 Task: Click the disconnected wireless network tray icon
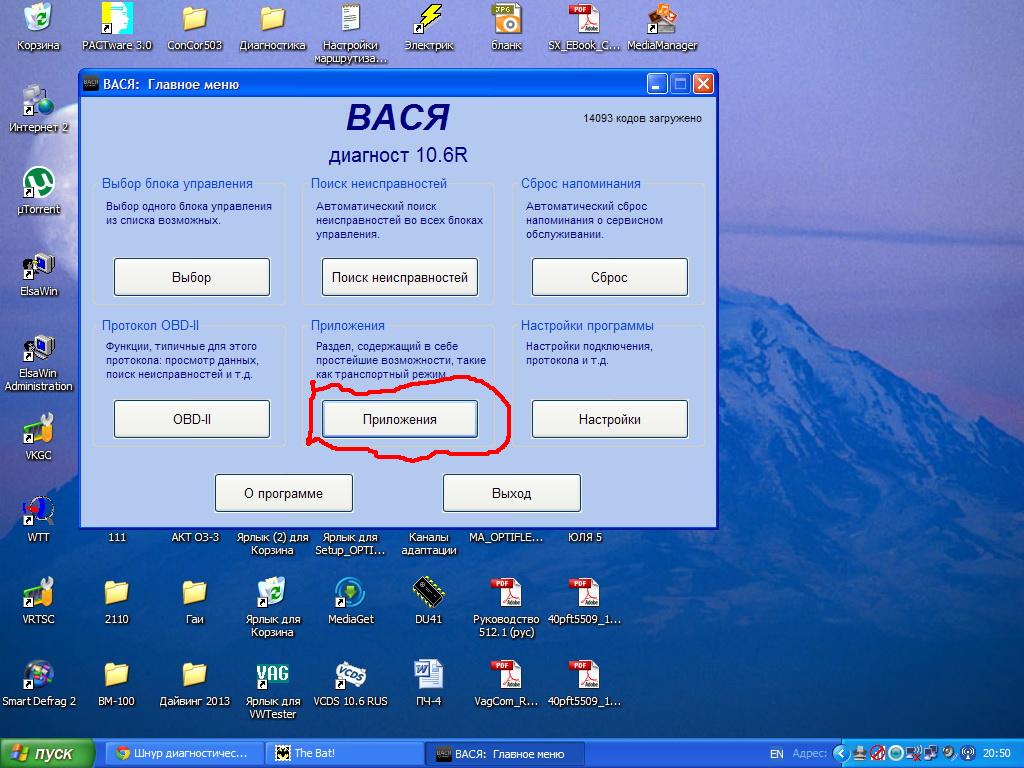(914, 754)
